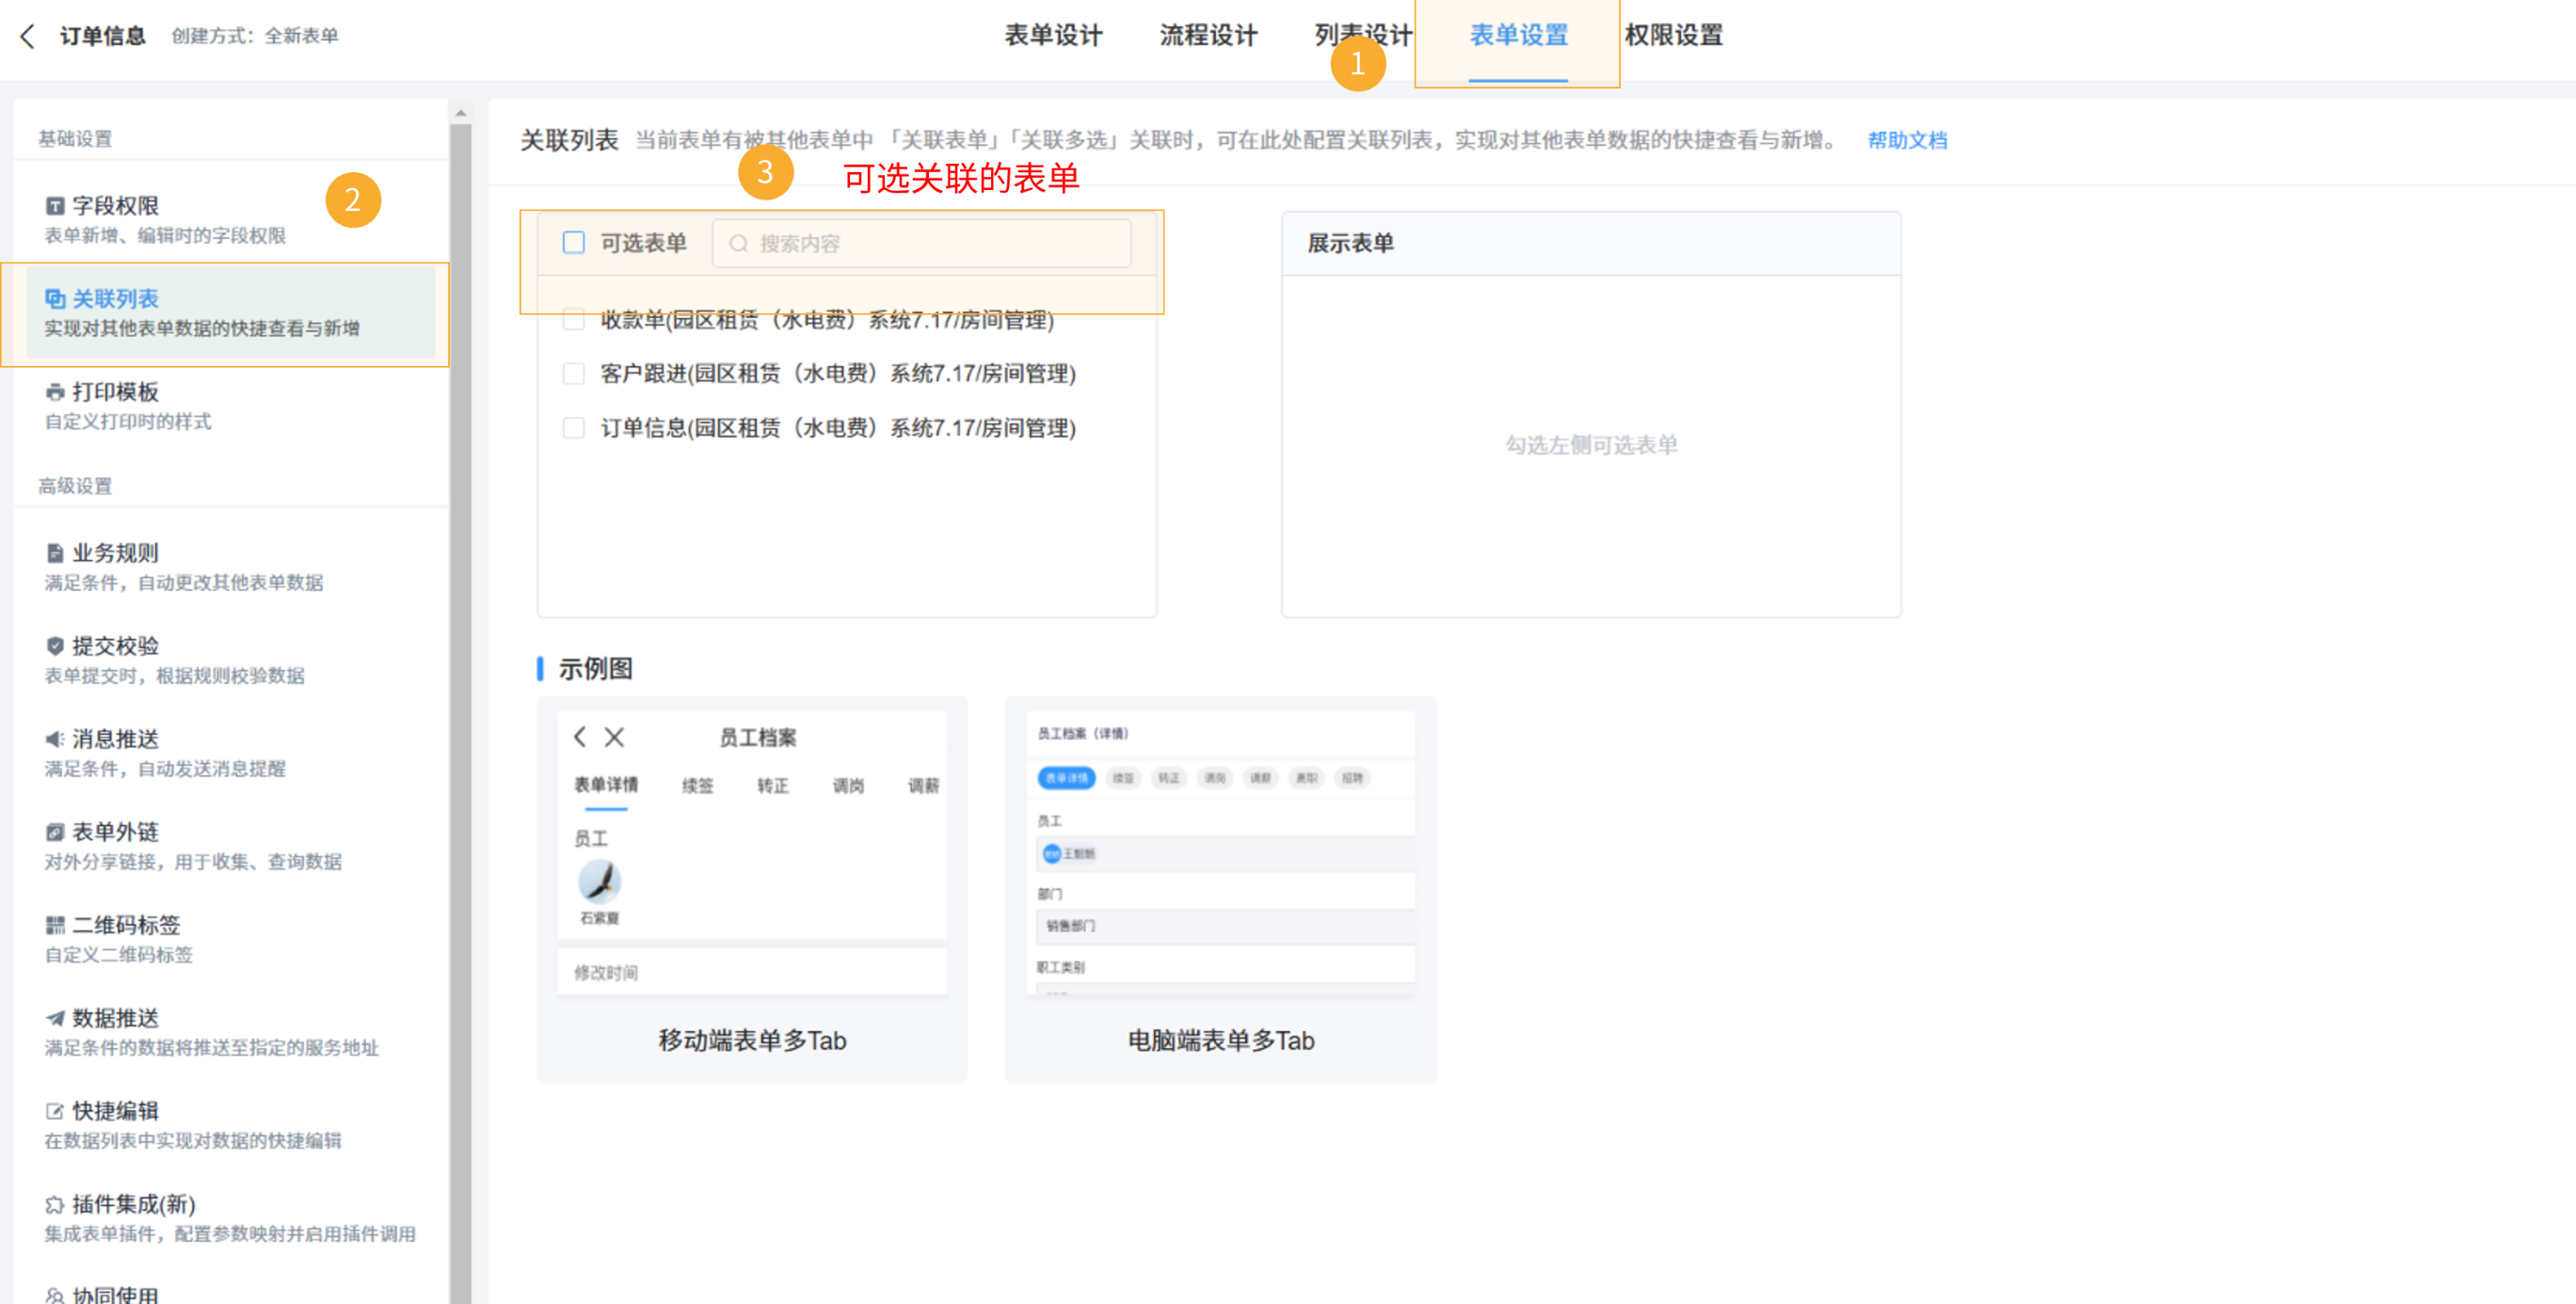Click the 数据推送 paper plane icon

tap(55, 1018)
